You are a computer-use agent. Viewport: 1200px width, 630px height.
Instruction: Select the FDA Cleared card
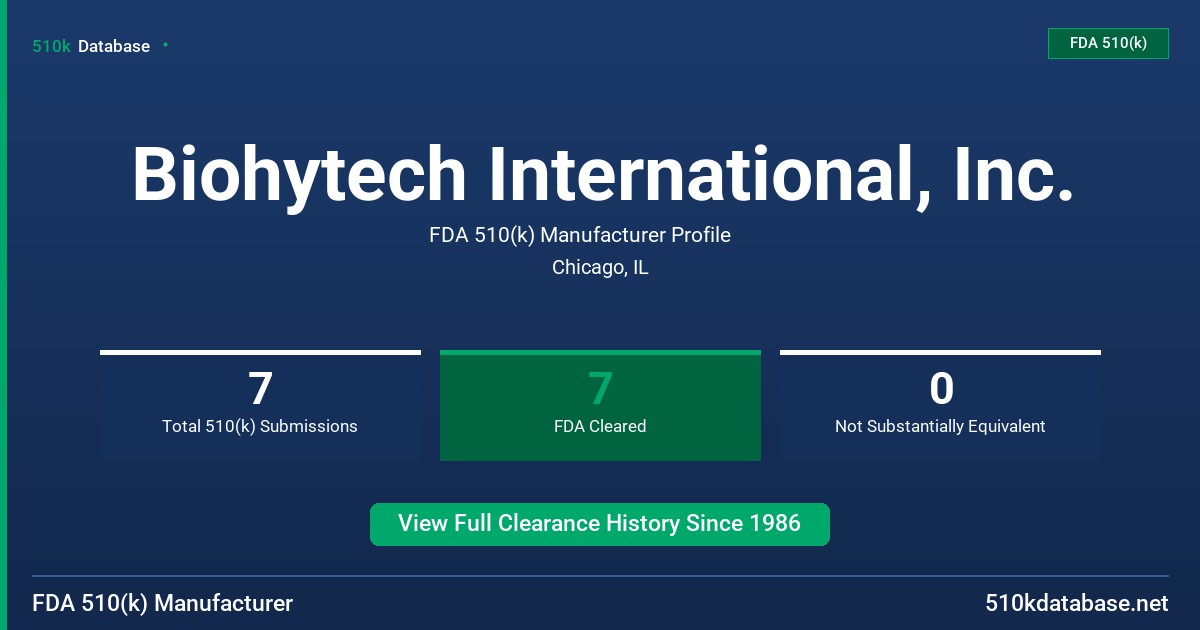click(x=600, y=405)
